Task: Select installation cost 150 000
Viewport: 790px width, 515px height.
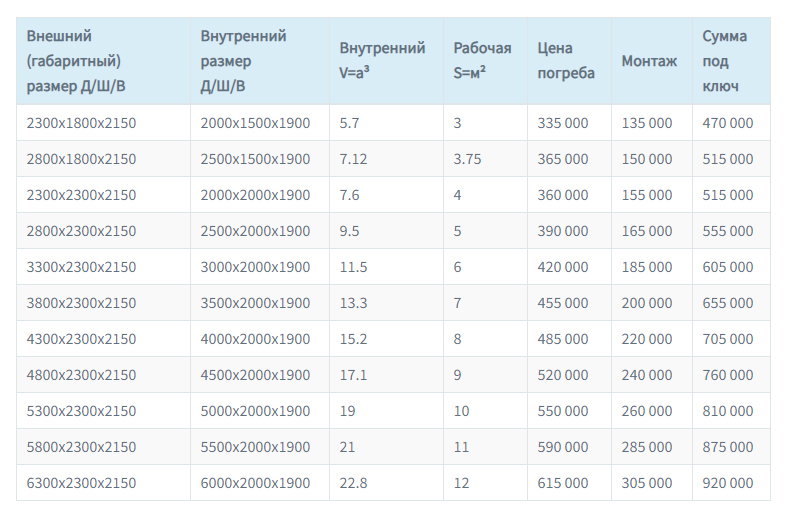Action: coord(647,159)
